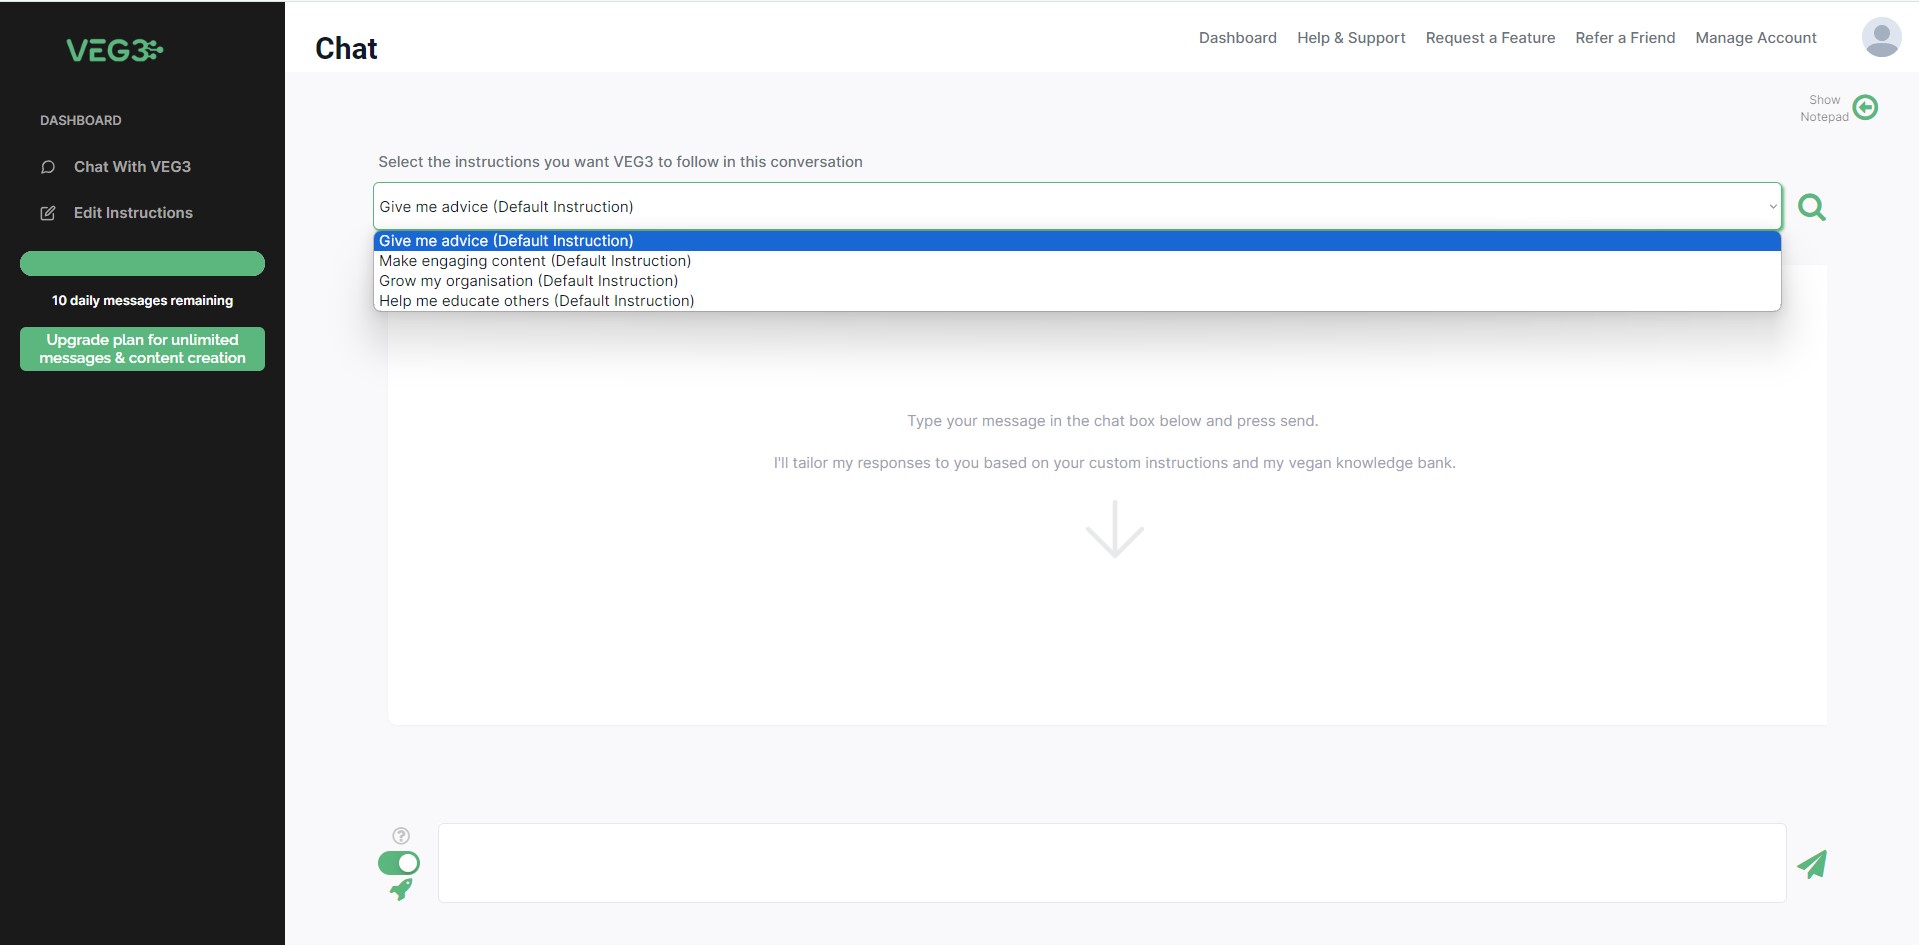Viewport: 1919px width, 945px height.
Task: Select Make engaging content option
Action: point(1077,261)
